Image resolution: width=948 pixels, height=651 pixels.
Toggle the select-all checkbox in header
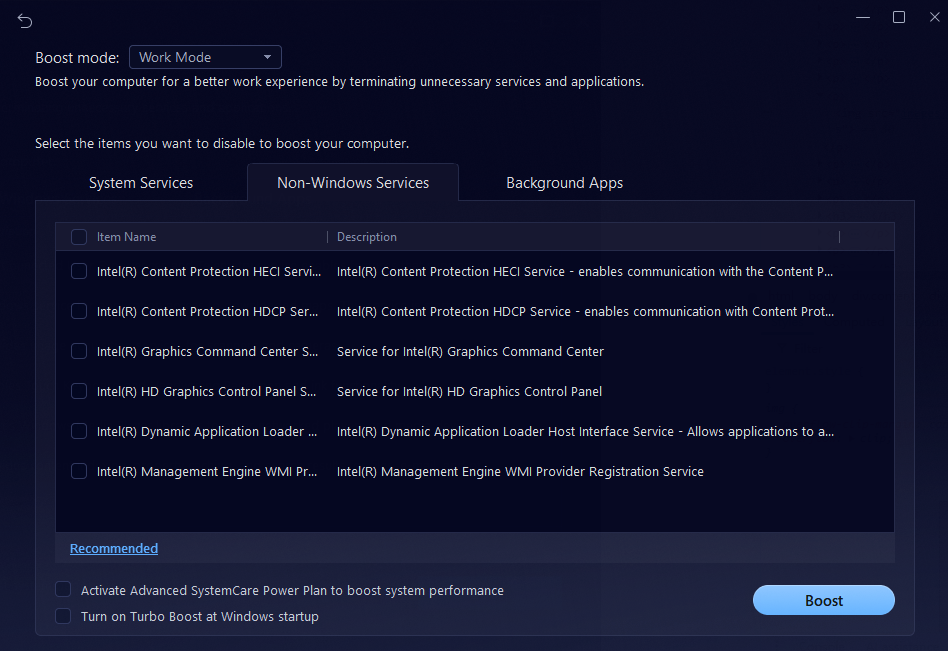click(x=79, y=237)
